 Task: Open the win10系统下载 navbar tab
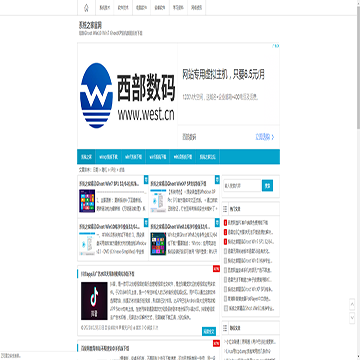(183, 157)
